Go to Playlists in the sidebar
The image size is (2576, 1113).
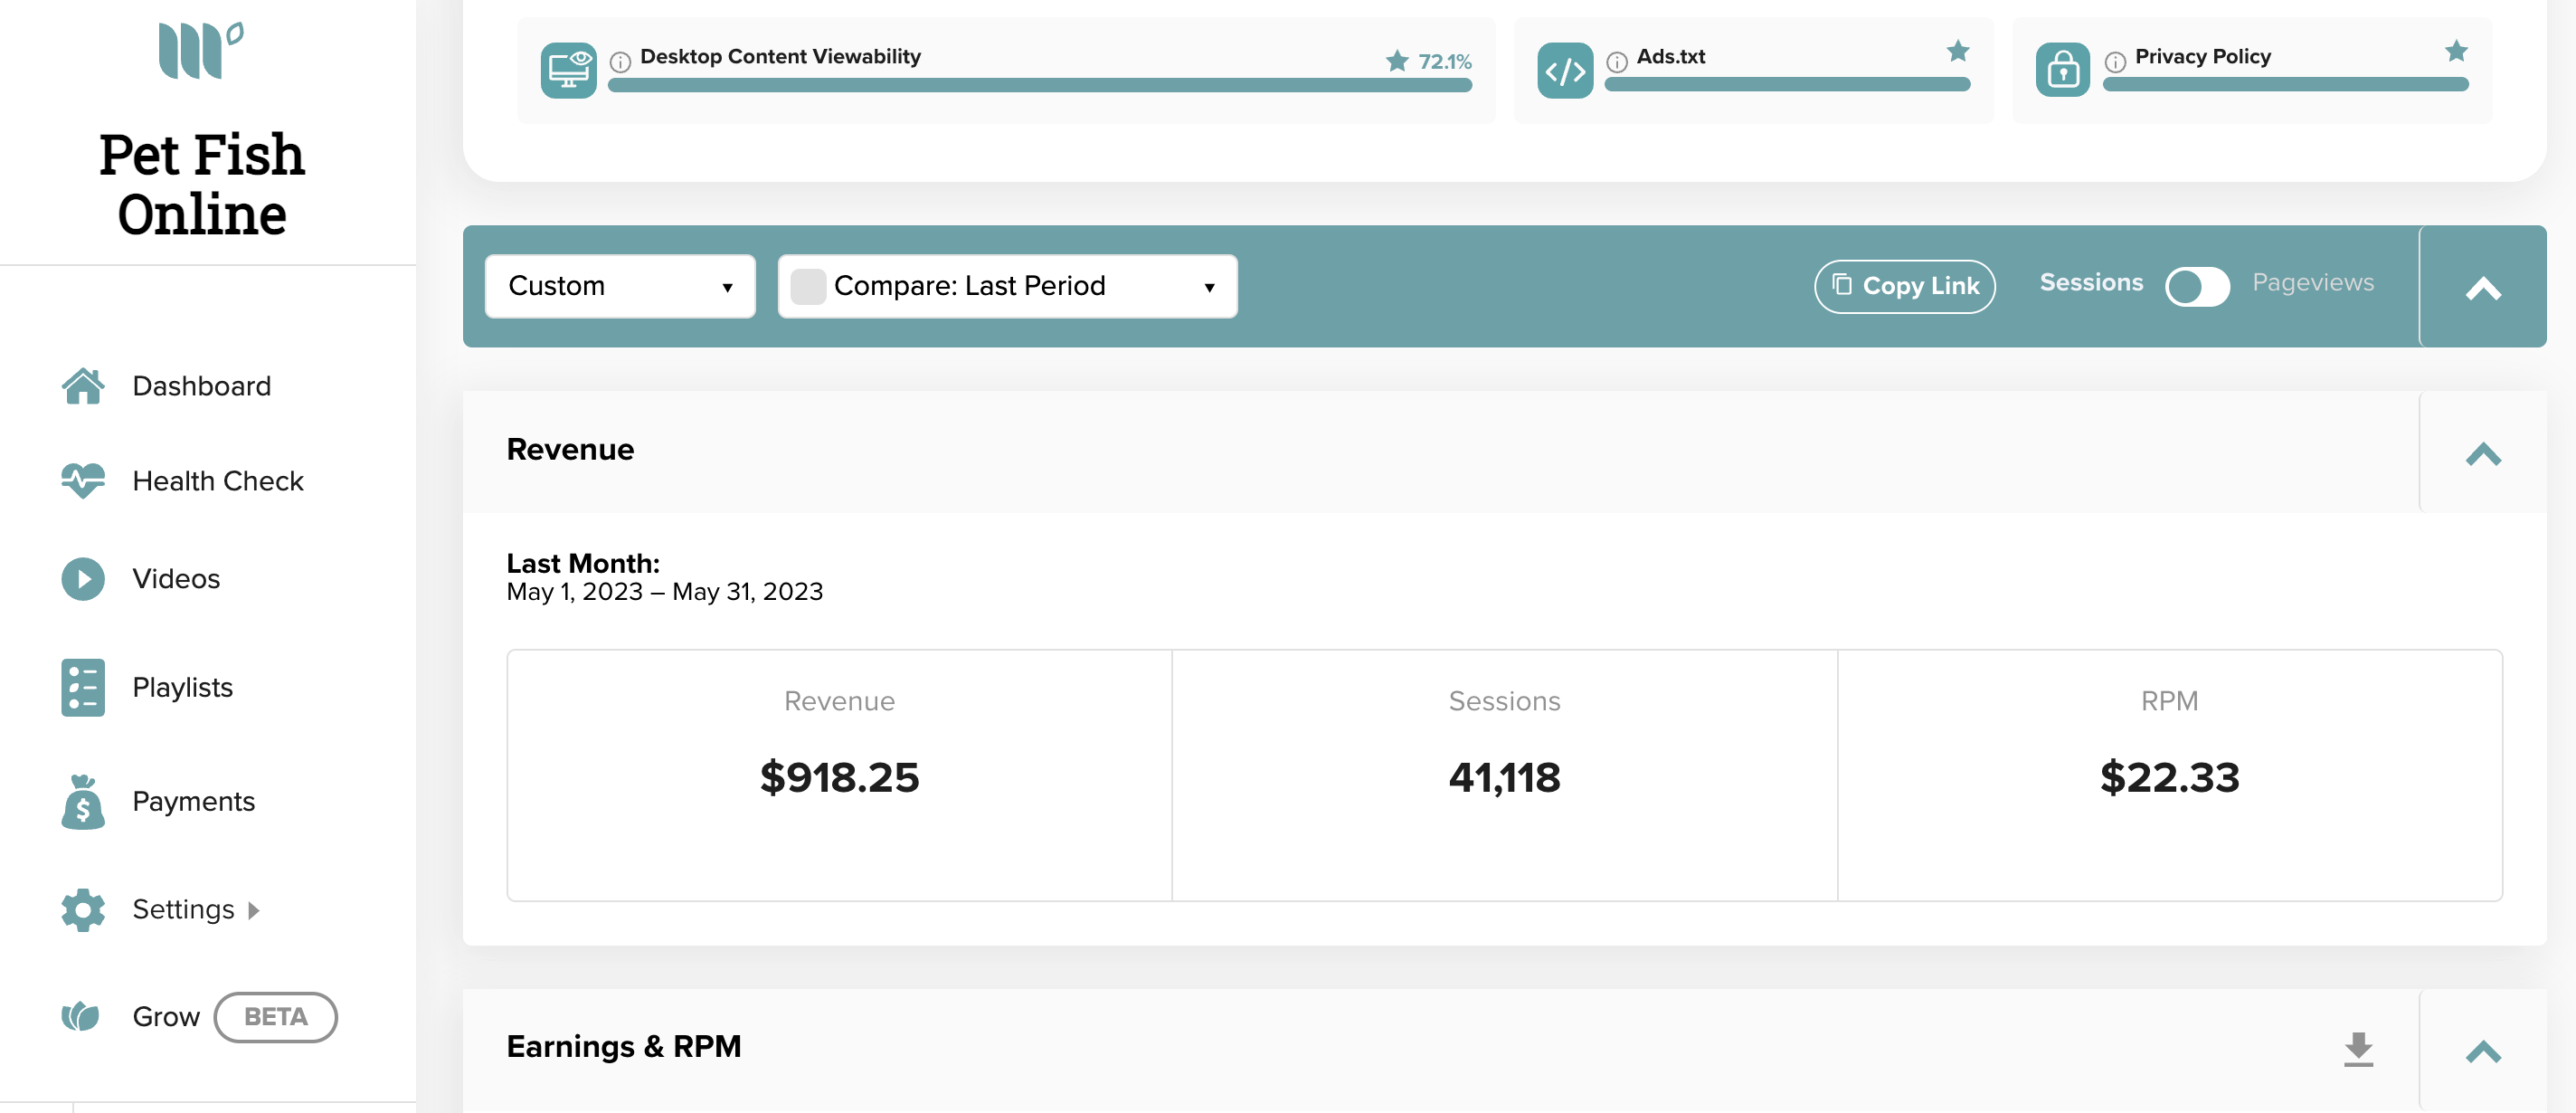tap(182, 688)
